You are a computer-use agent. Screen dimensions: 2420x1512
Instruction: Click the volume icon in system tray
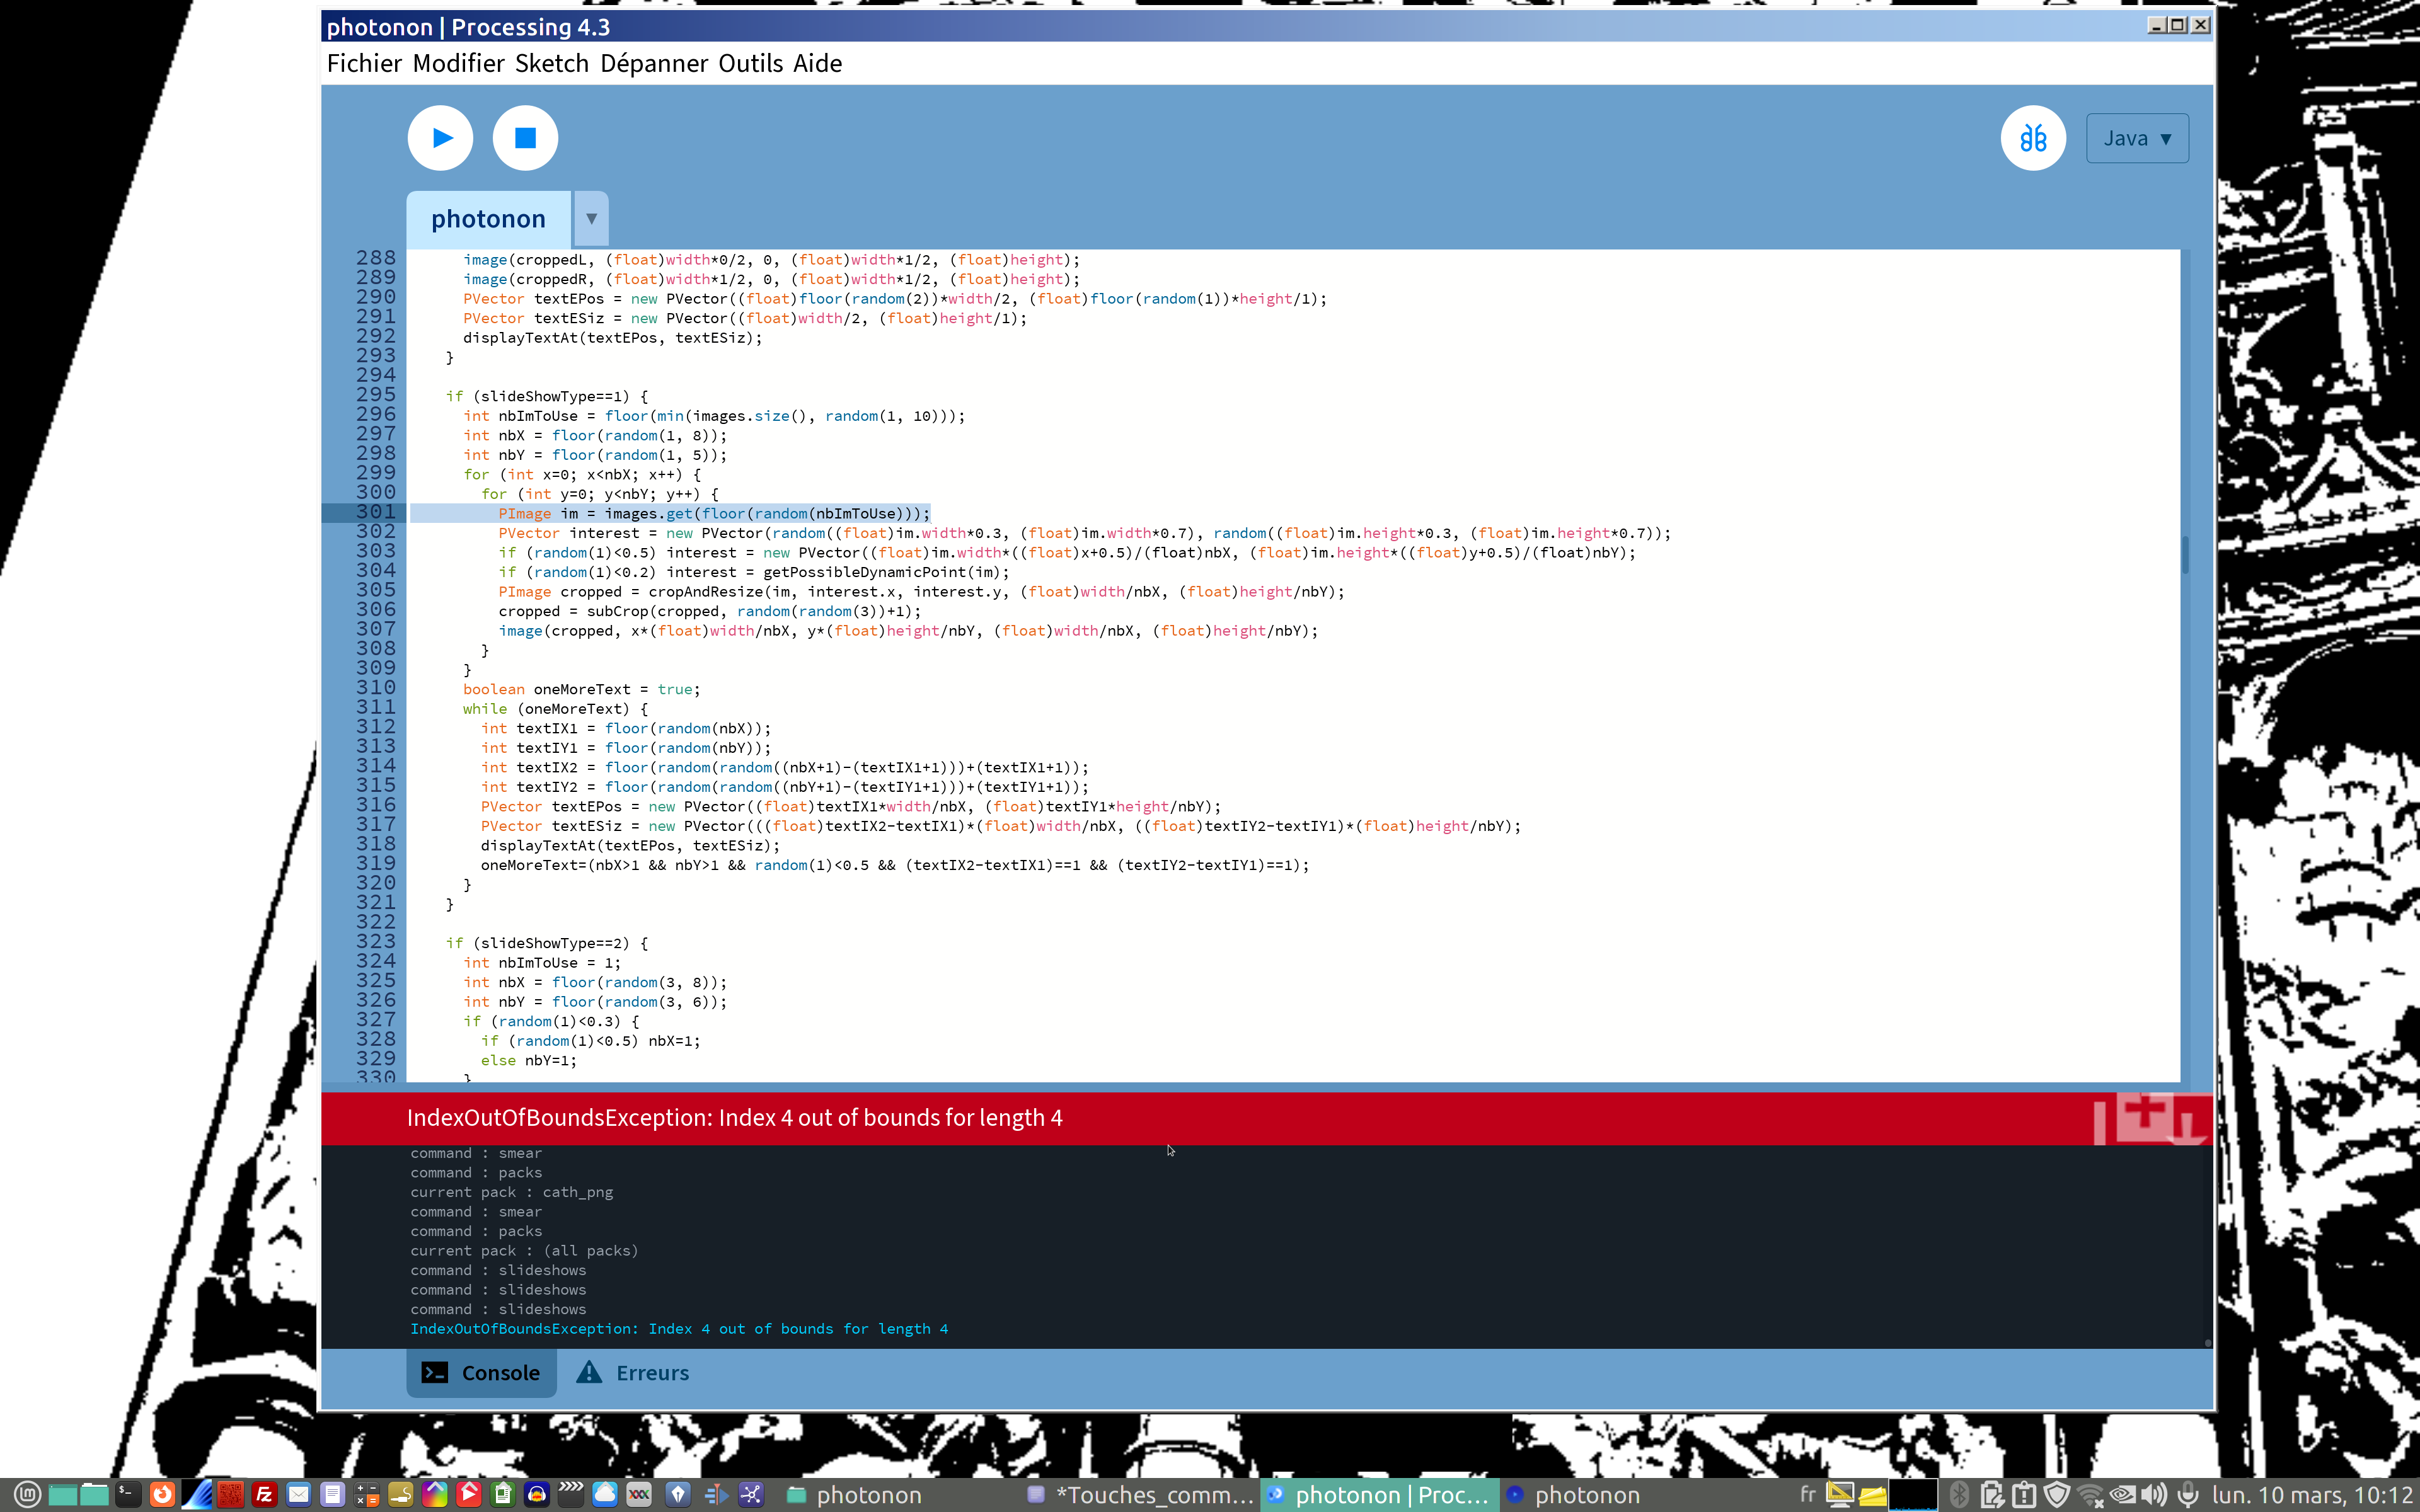2154,1494
